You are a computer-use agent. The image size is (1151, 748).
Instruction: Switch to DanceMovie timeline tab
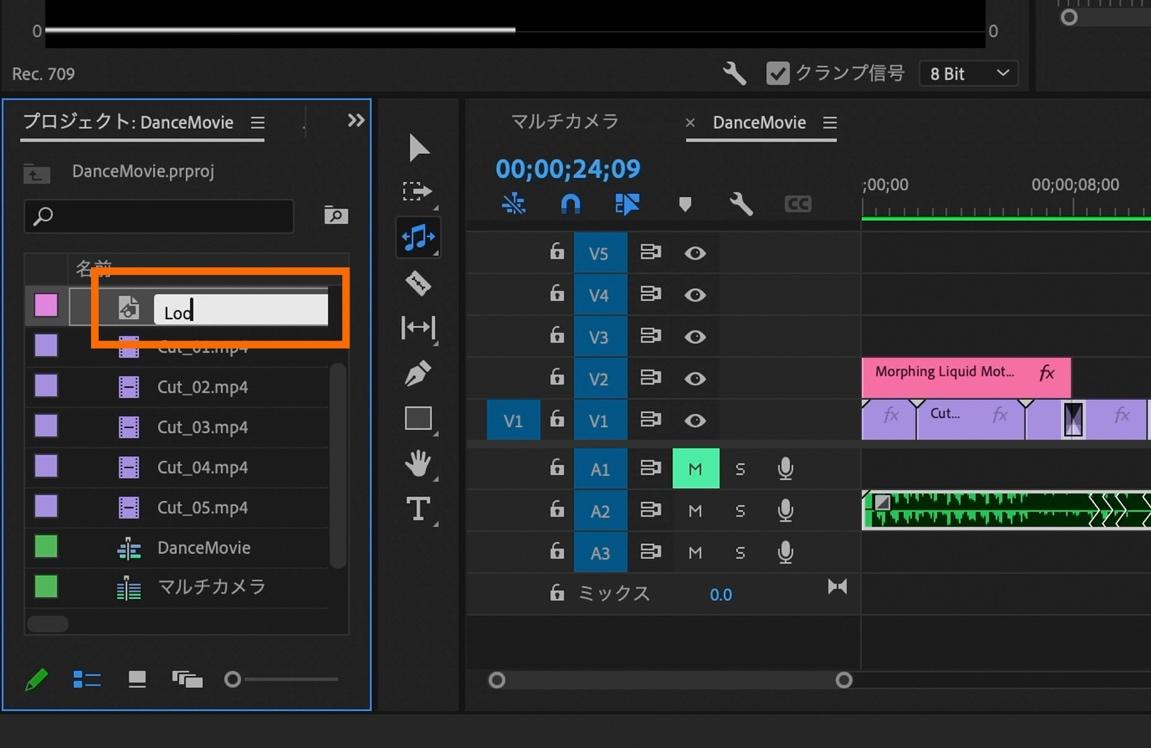click(759, 122)
